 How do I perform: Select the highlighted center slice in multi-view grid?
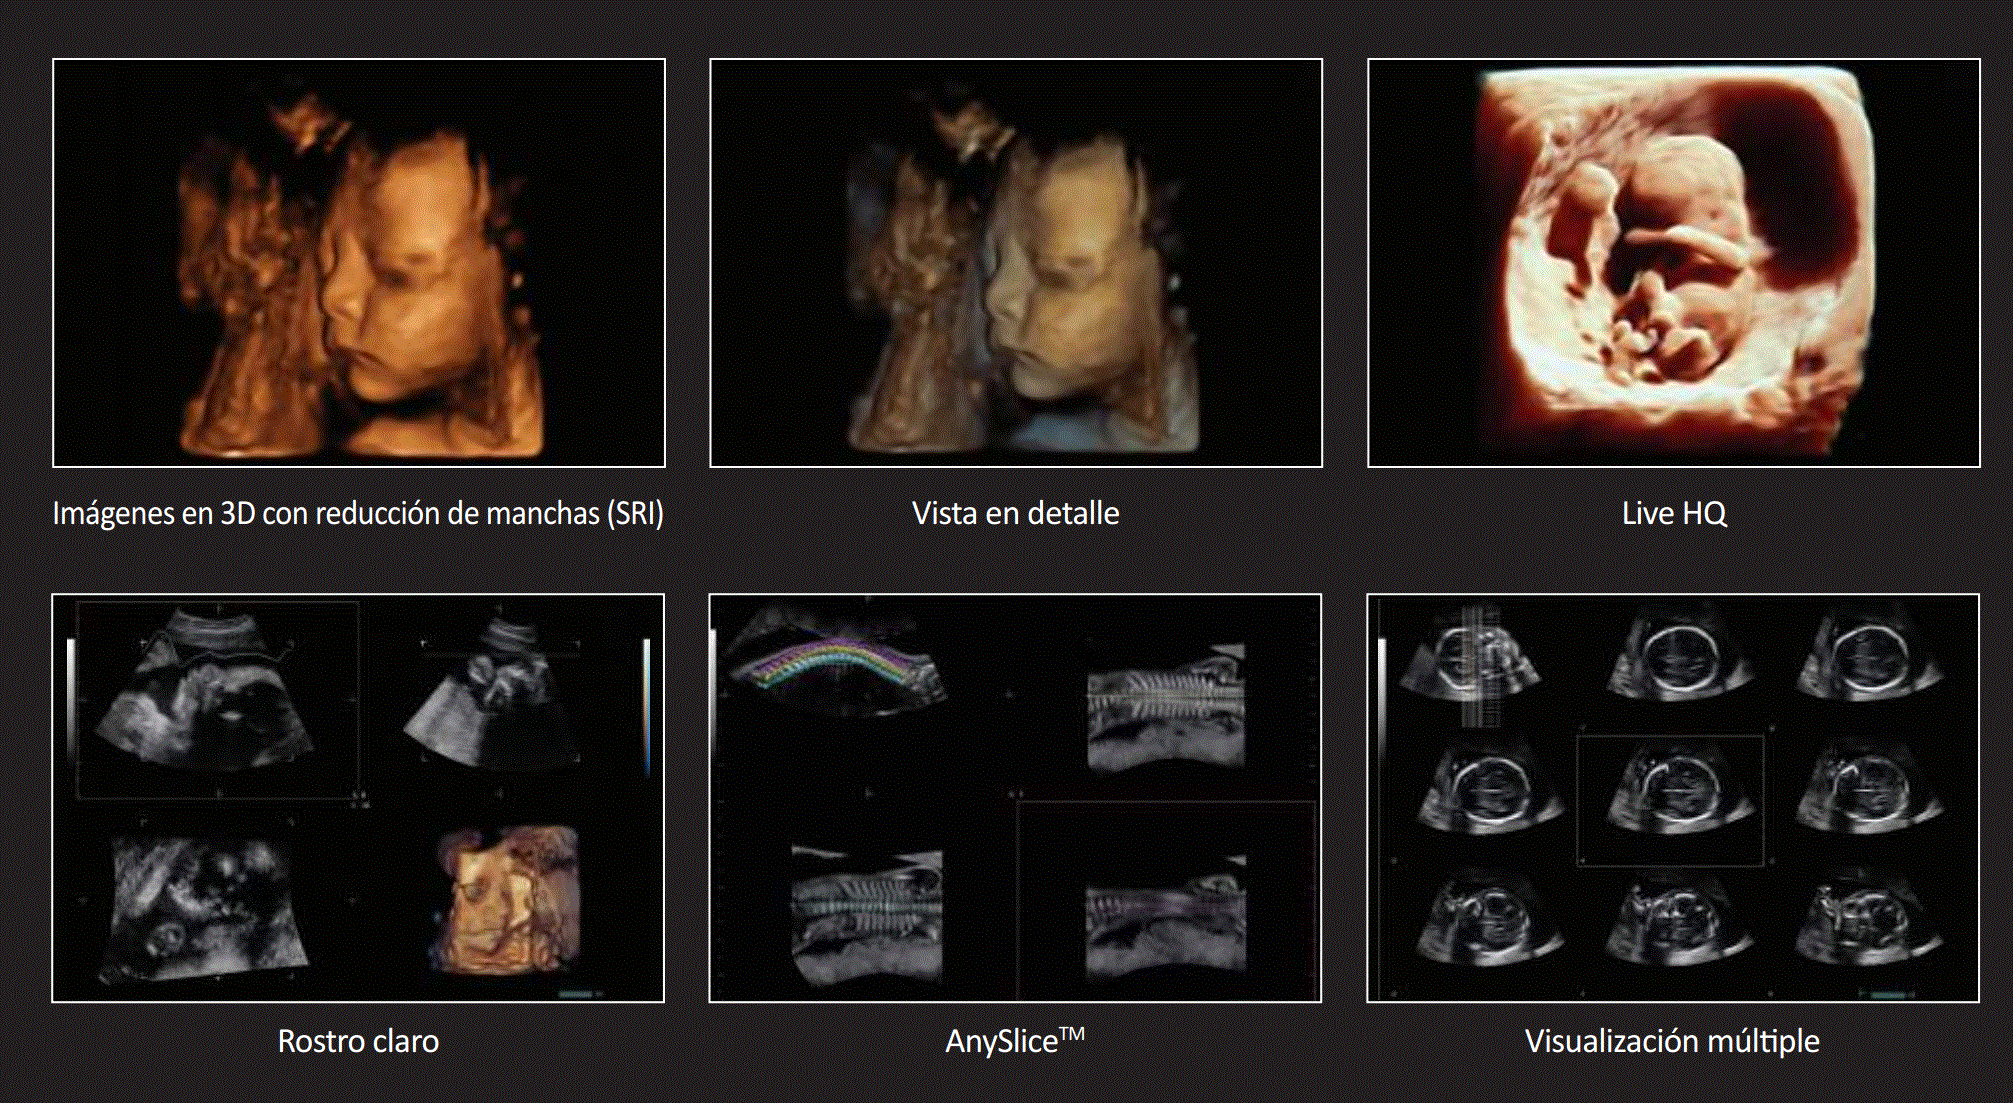click(x=1670, y=798)
